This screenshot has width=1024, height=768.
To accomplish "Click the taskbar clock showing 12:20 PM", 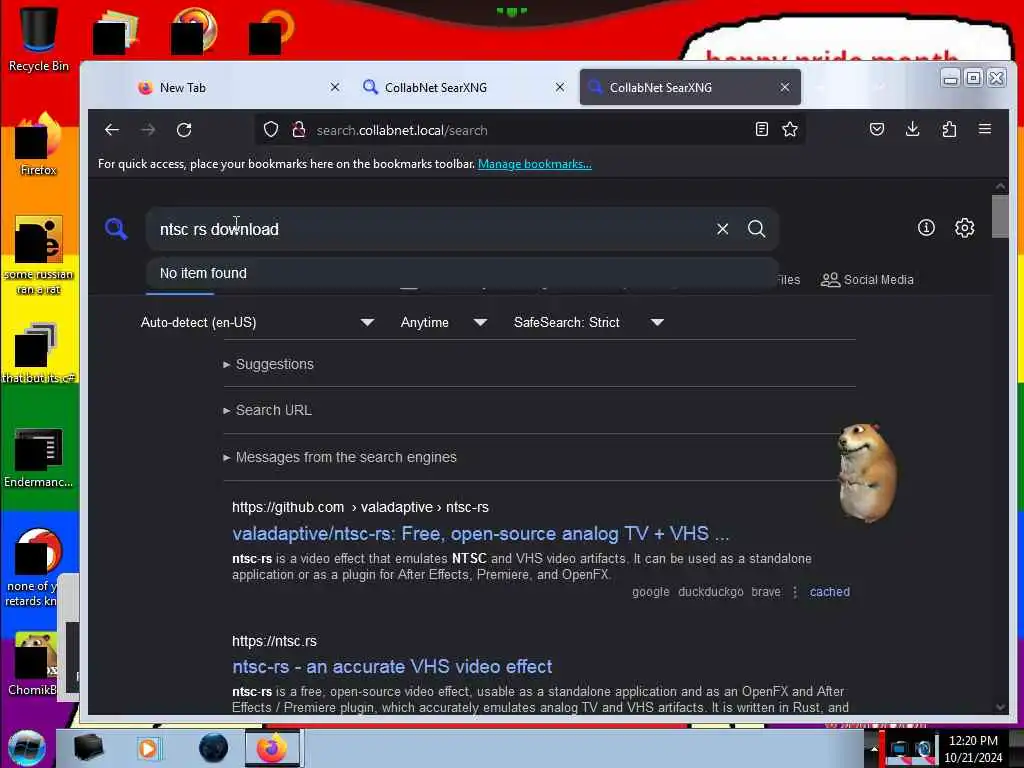I will coord(973,749).
